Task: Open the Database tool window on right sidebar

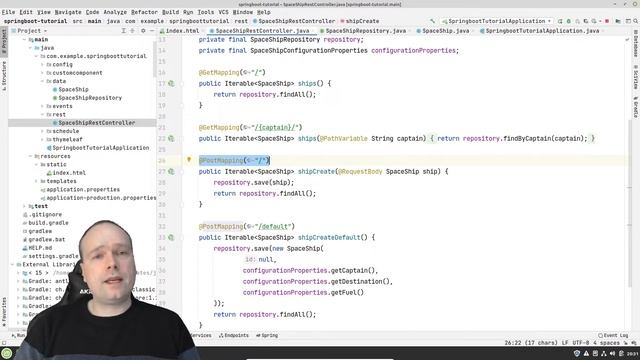Action: [x=636, y=43]
